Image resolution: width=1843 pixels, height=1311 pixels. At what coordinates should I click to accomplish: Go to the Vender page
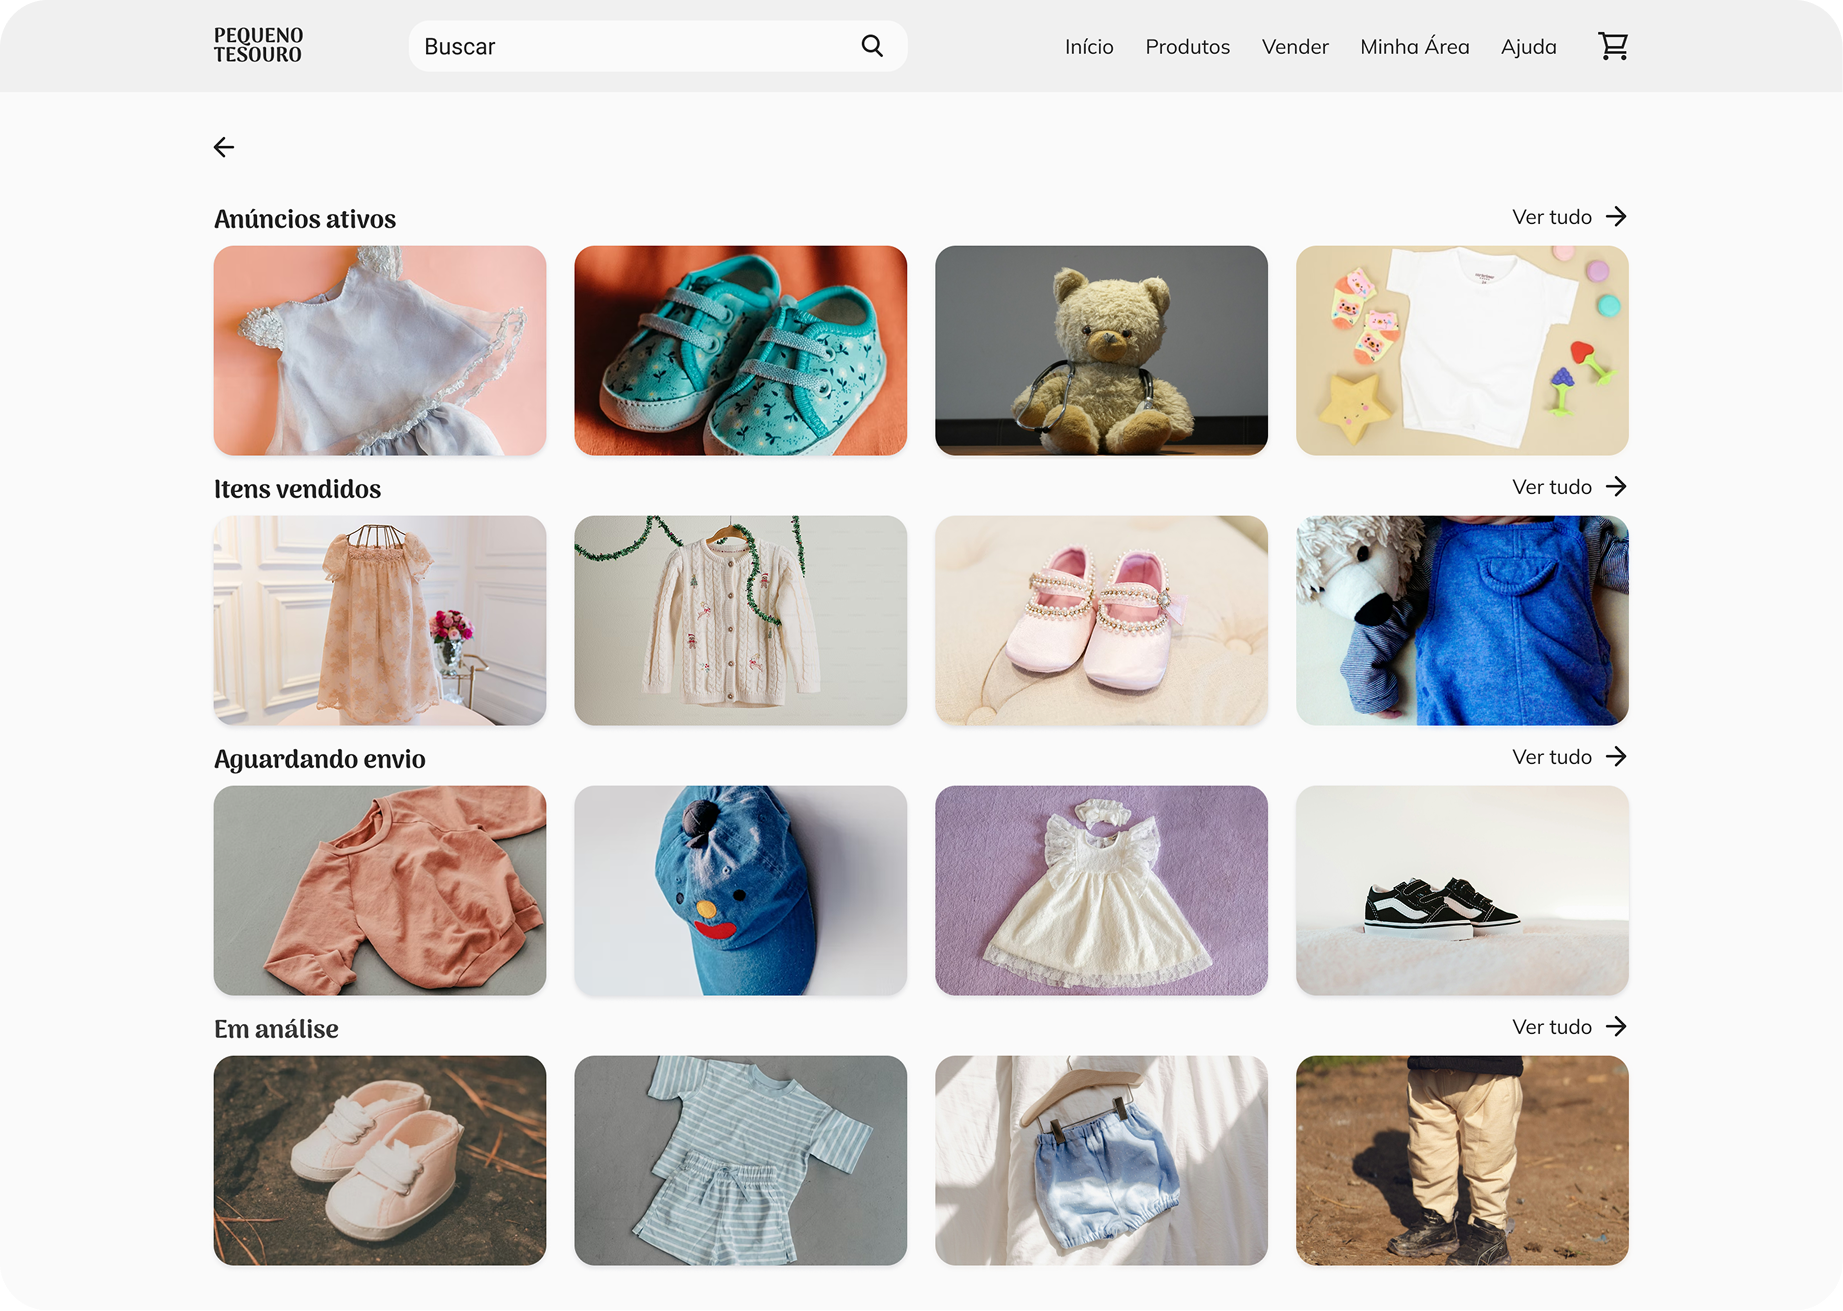click(1294, 47)
